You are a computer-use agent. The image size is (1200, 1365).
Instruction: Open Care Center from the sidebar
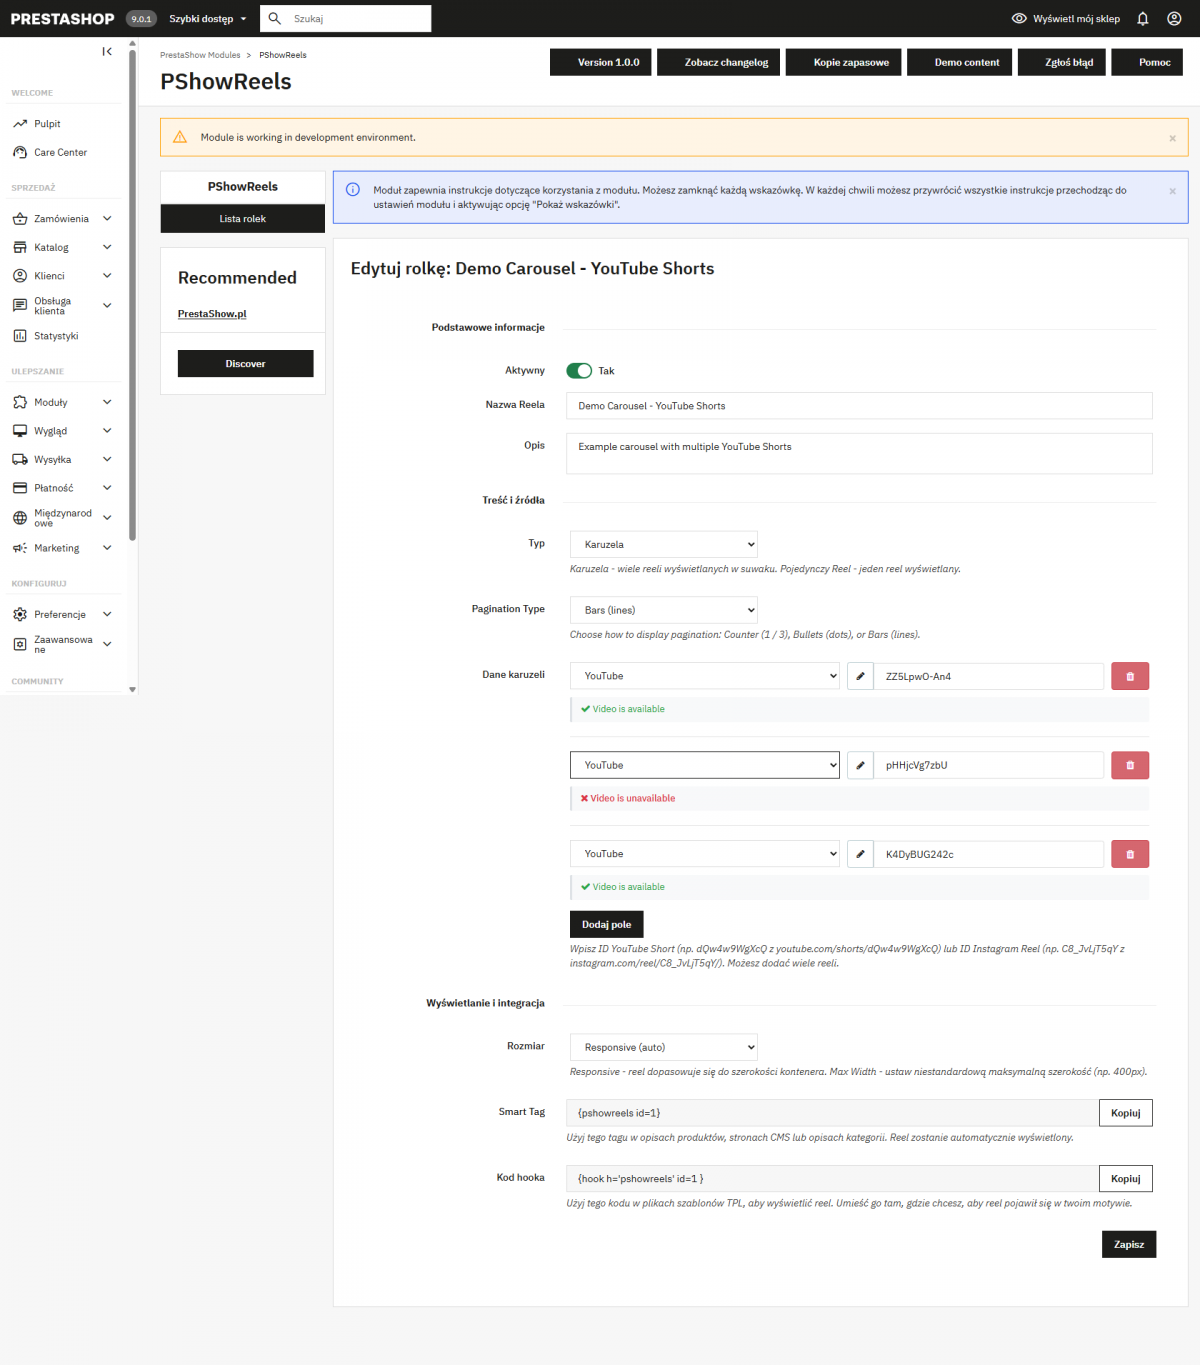pyautogui.click(x=60, y=152)
